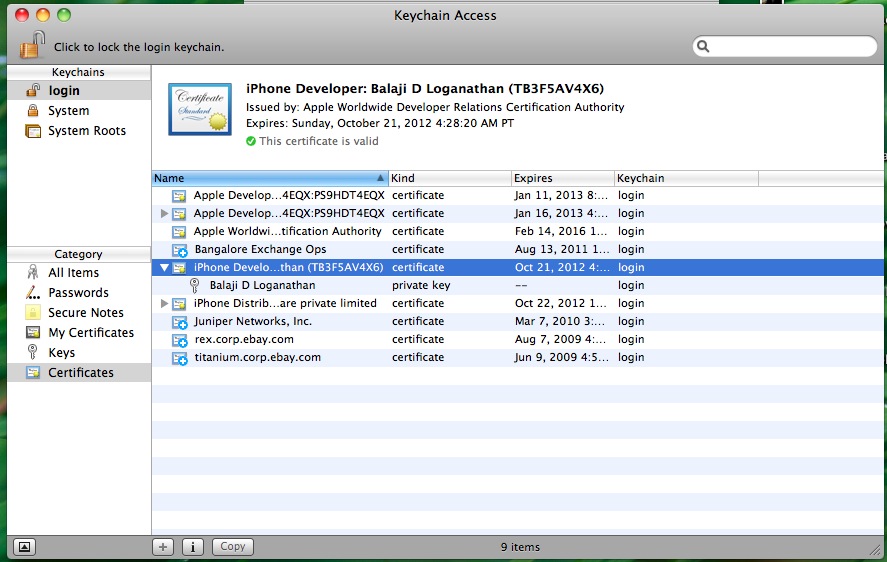Show the All Items category
The height and width of the screenshot is (562, 887).
pos(79,273)
